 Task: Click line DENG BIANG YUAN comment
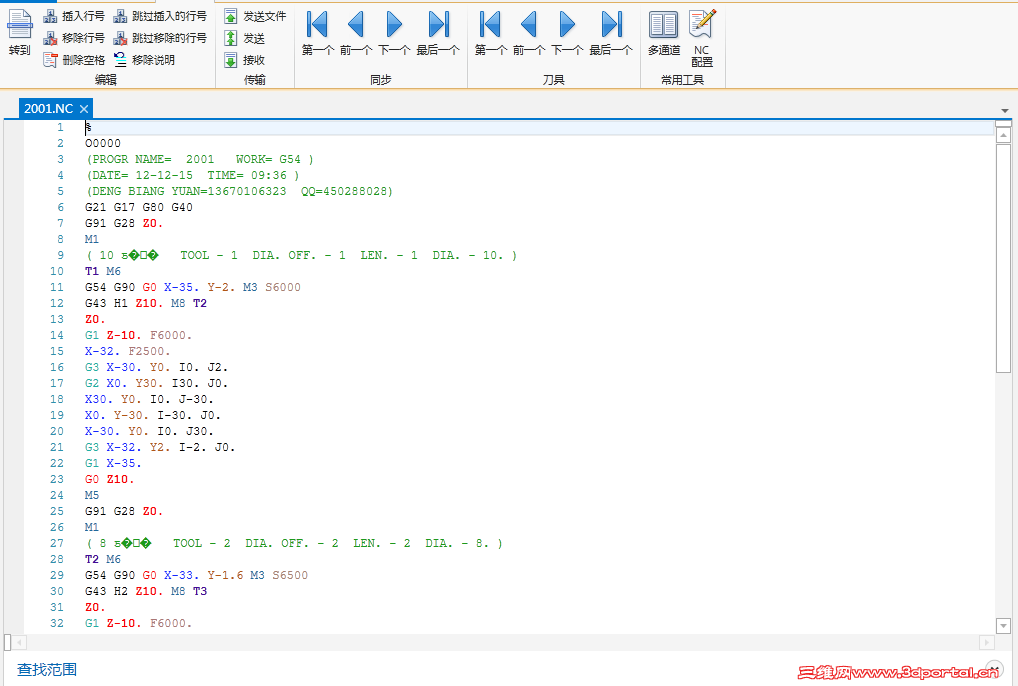(239, 191)
